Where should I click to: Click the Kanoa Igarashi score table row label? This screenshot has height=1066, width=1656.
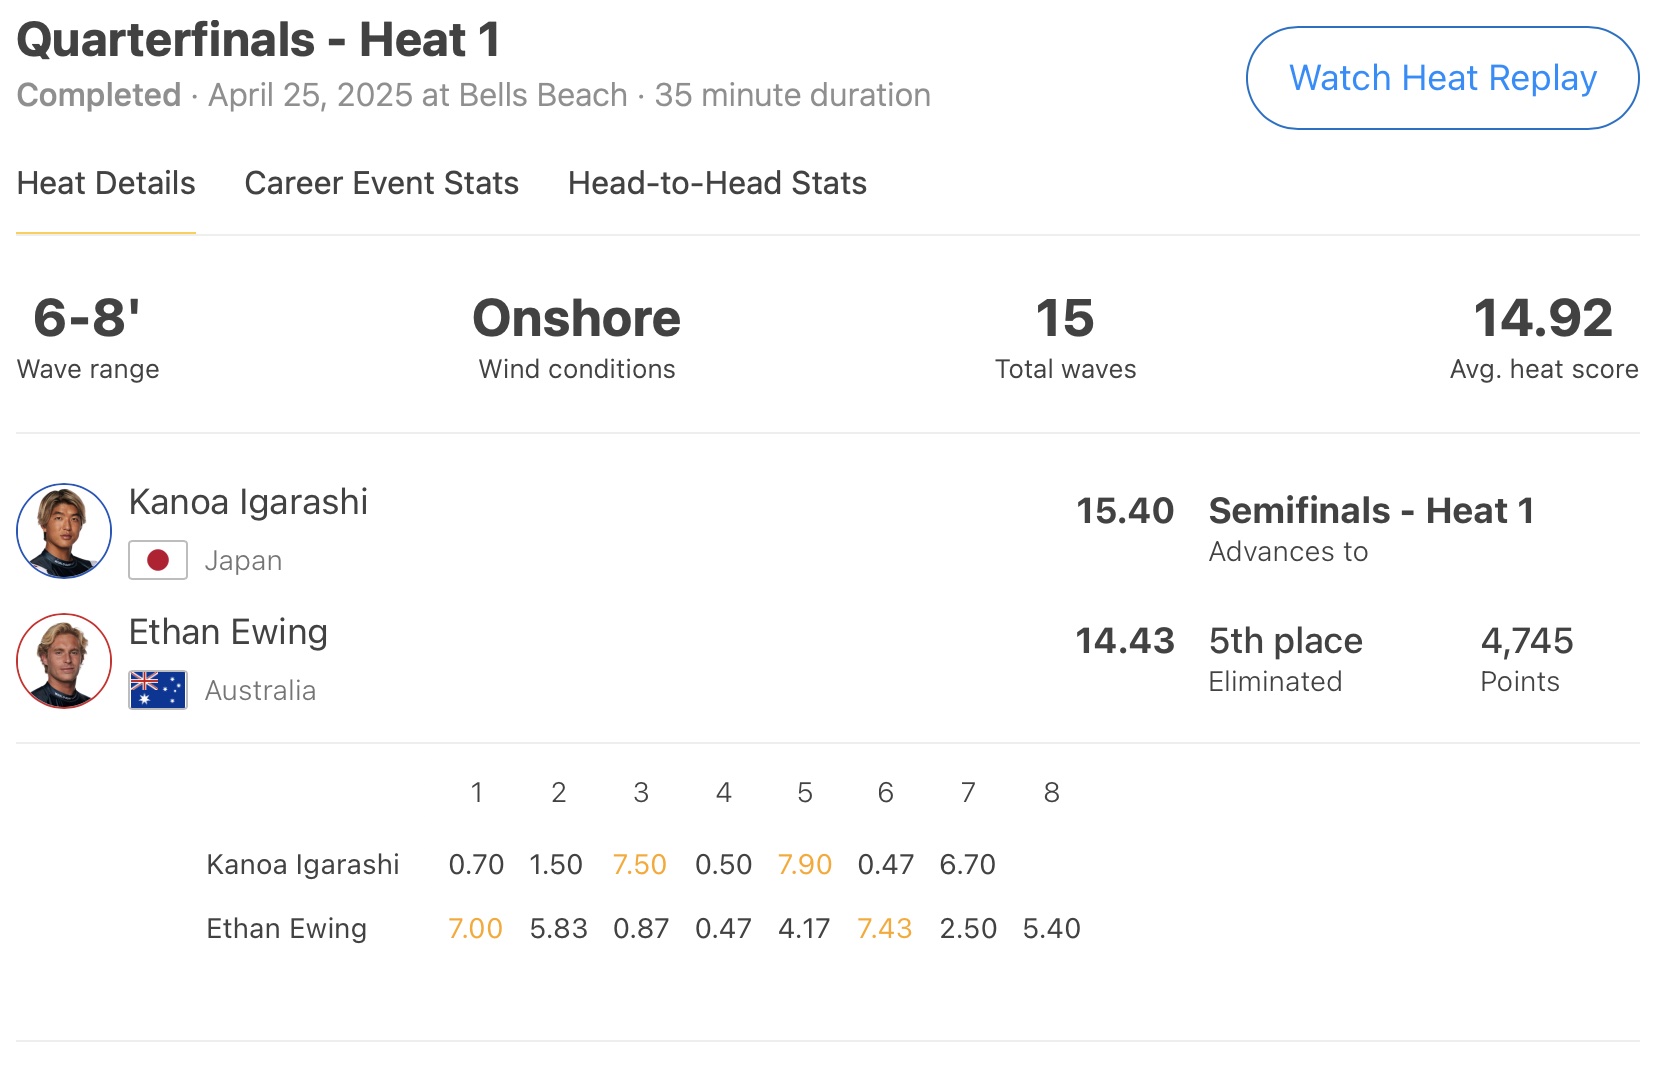pyautogui.click(x=302, y=864)
